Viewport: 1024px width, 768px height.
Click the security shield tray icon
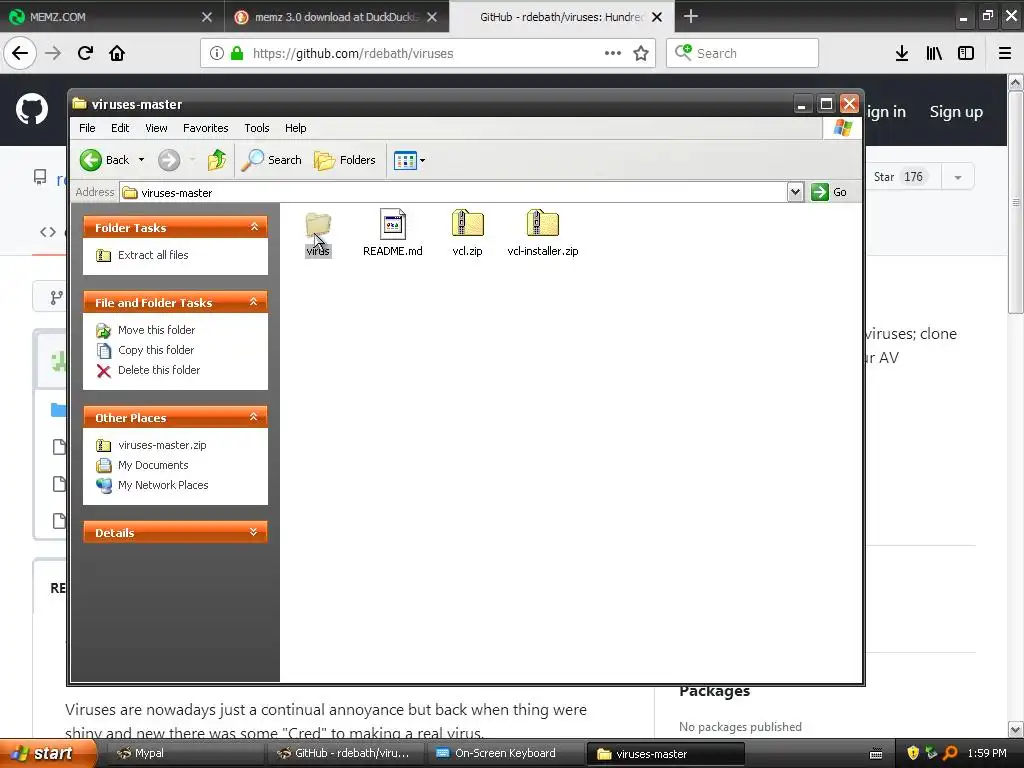pos(913,753)
